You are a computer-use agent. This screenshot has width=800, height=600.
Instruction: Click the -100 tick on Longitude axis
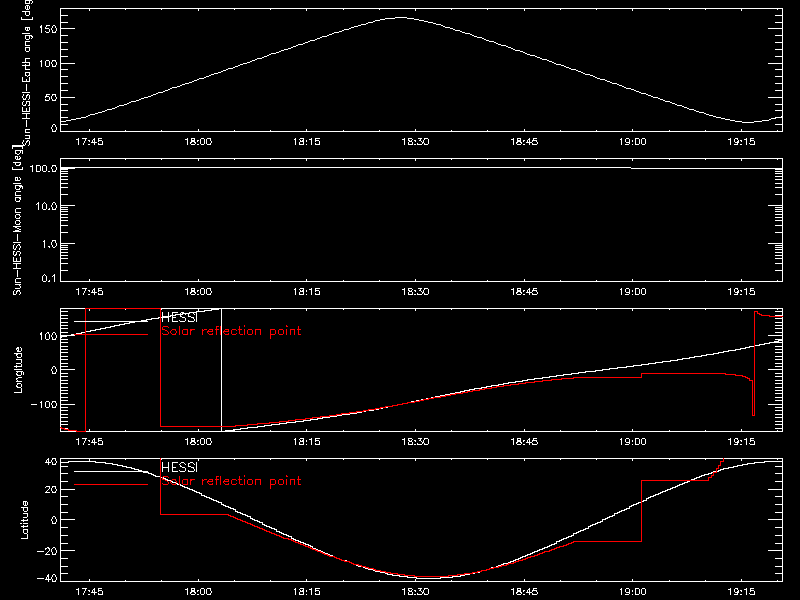44,404
